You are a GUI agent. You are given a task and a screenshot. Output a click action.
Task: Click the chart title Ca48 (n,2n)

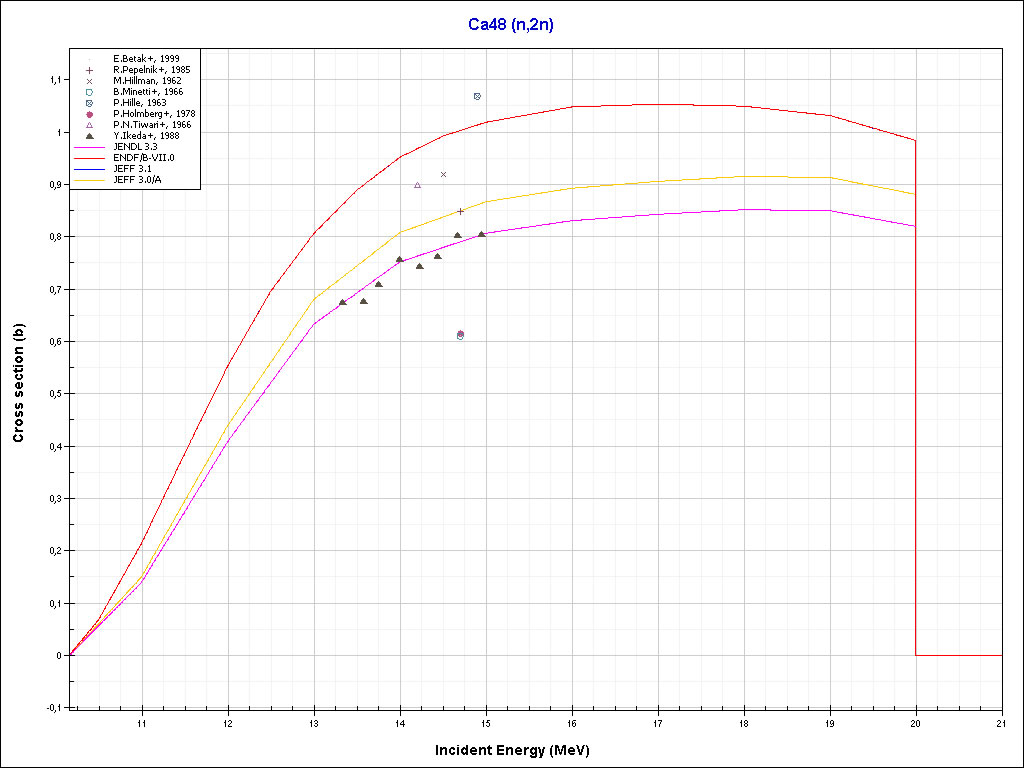[511, 24]
